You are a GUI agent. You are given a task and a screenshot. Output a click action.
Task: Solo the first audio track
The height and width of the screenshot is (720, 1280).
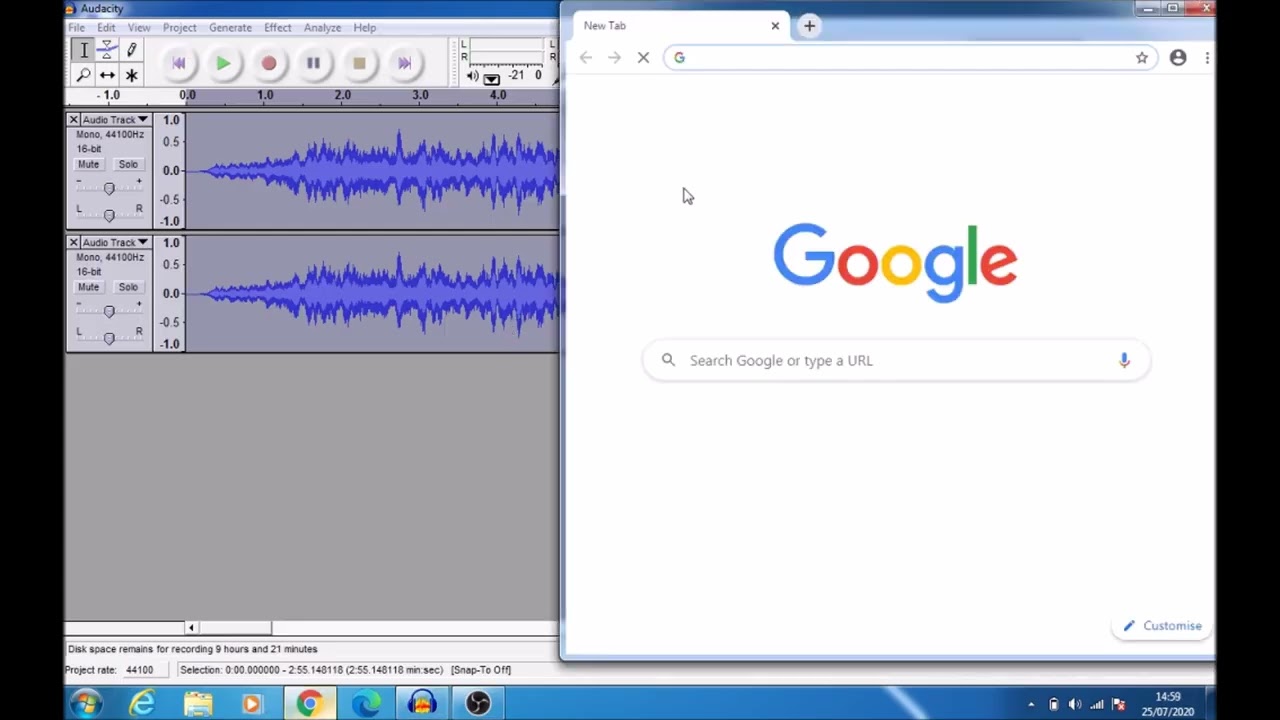tap(128, 164)
